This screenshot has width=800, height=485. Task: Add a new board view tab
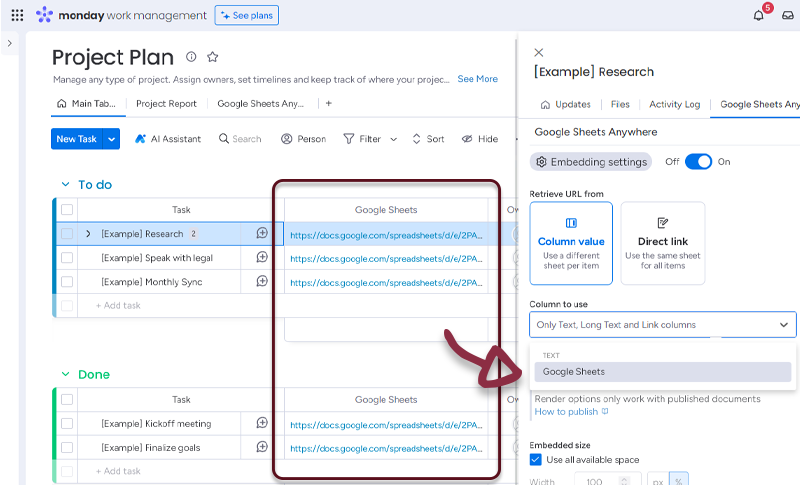(x=328, y=103)
